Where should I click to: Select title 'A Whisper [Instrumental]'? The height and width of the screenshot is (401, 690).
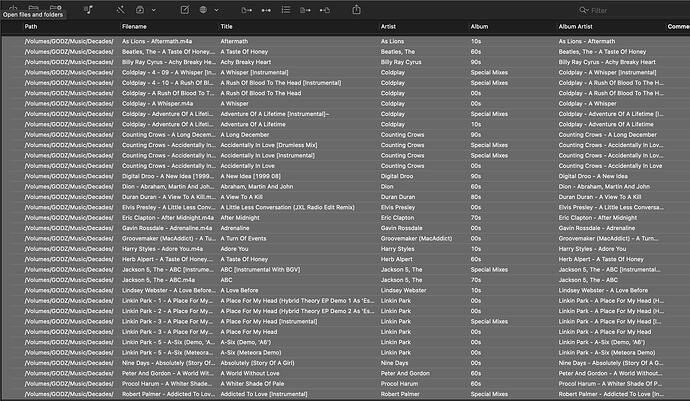pos(254,72)
